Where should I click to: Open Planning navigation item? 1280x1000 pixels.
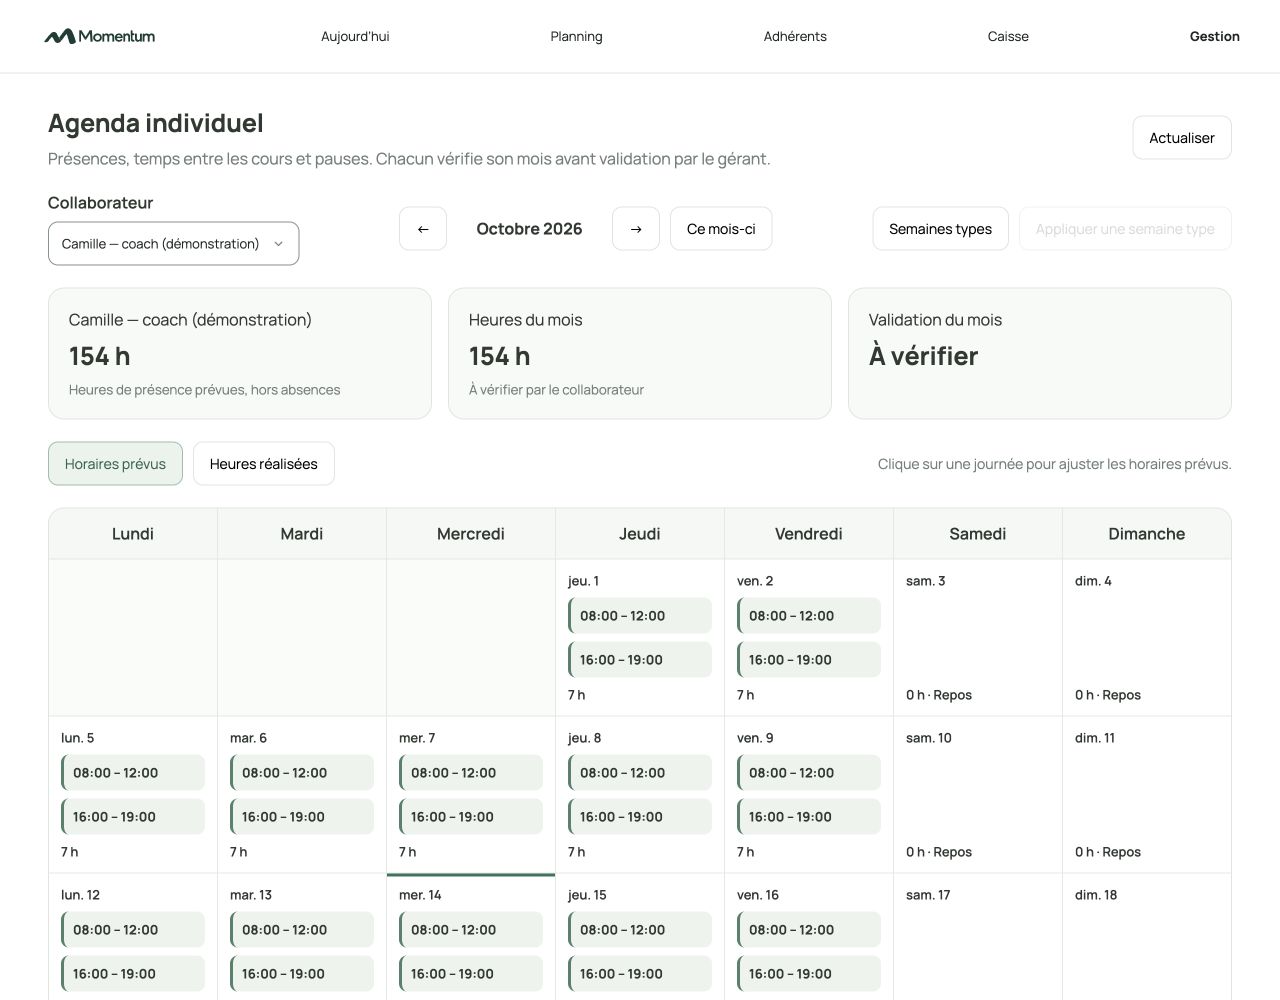576,36
